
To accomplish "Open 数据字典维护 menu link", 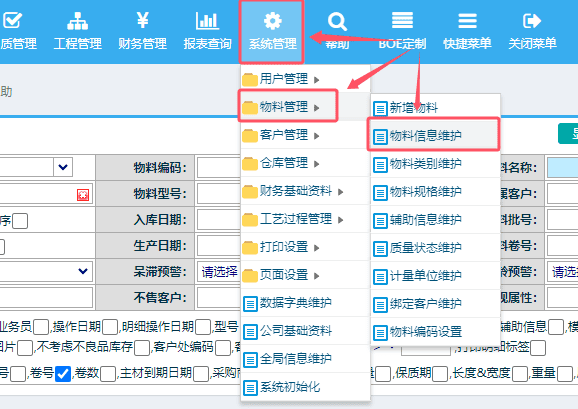I will (x=305, y=303).
